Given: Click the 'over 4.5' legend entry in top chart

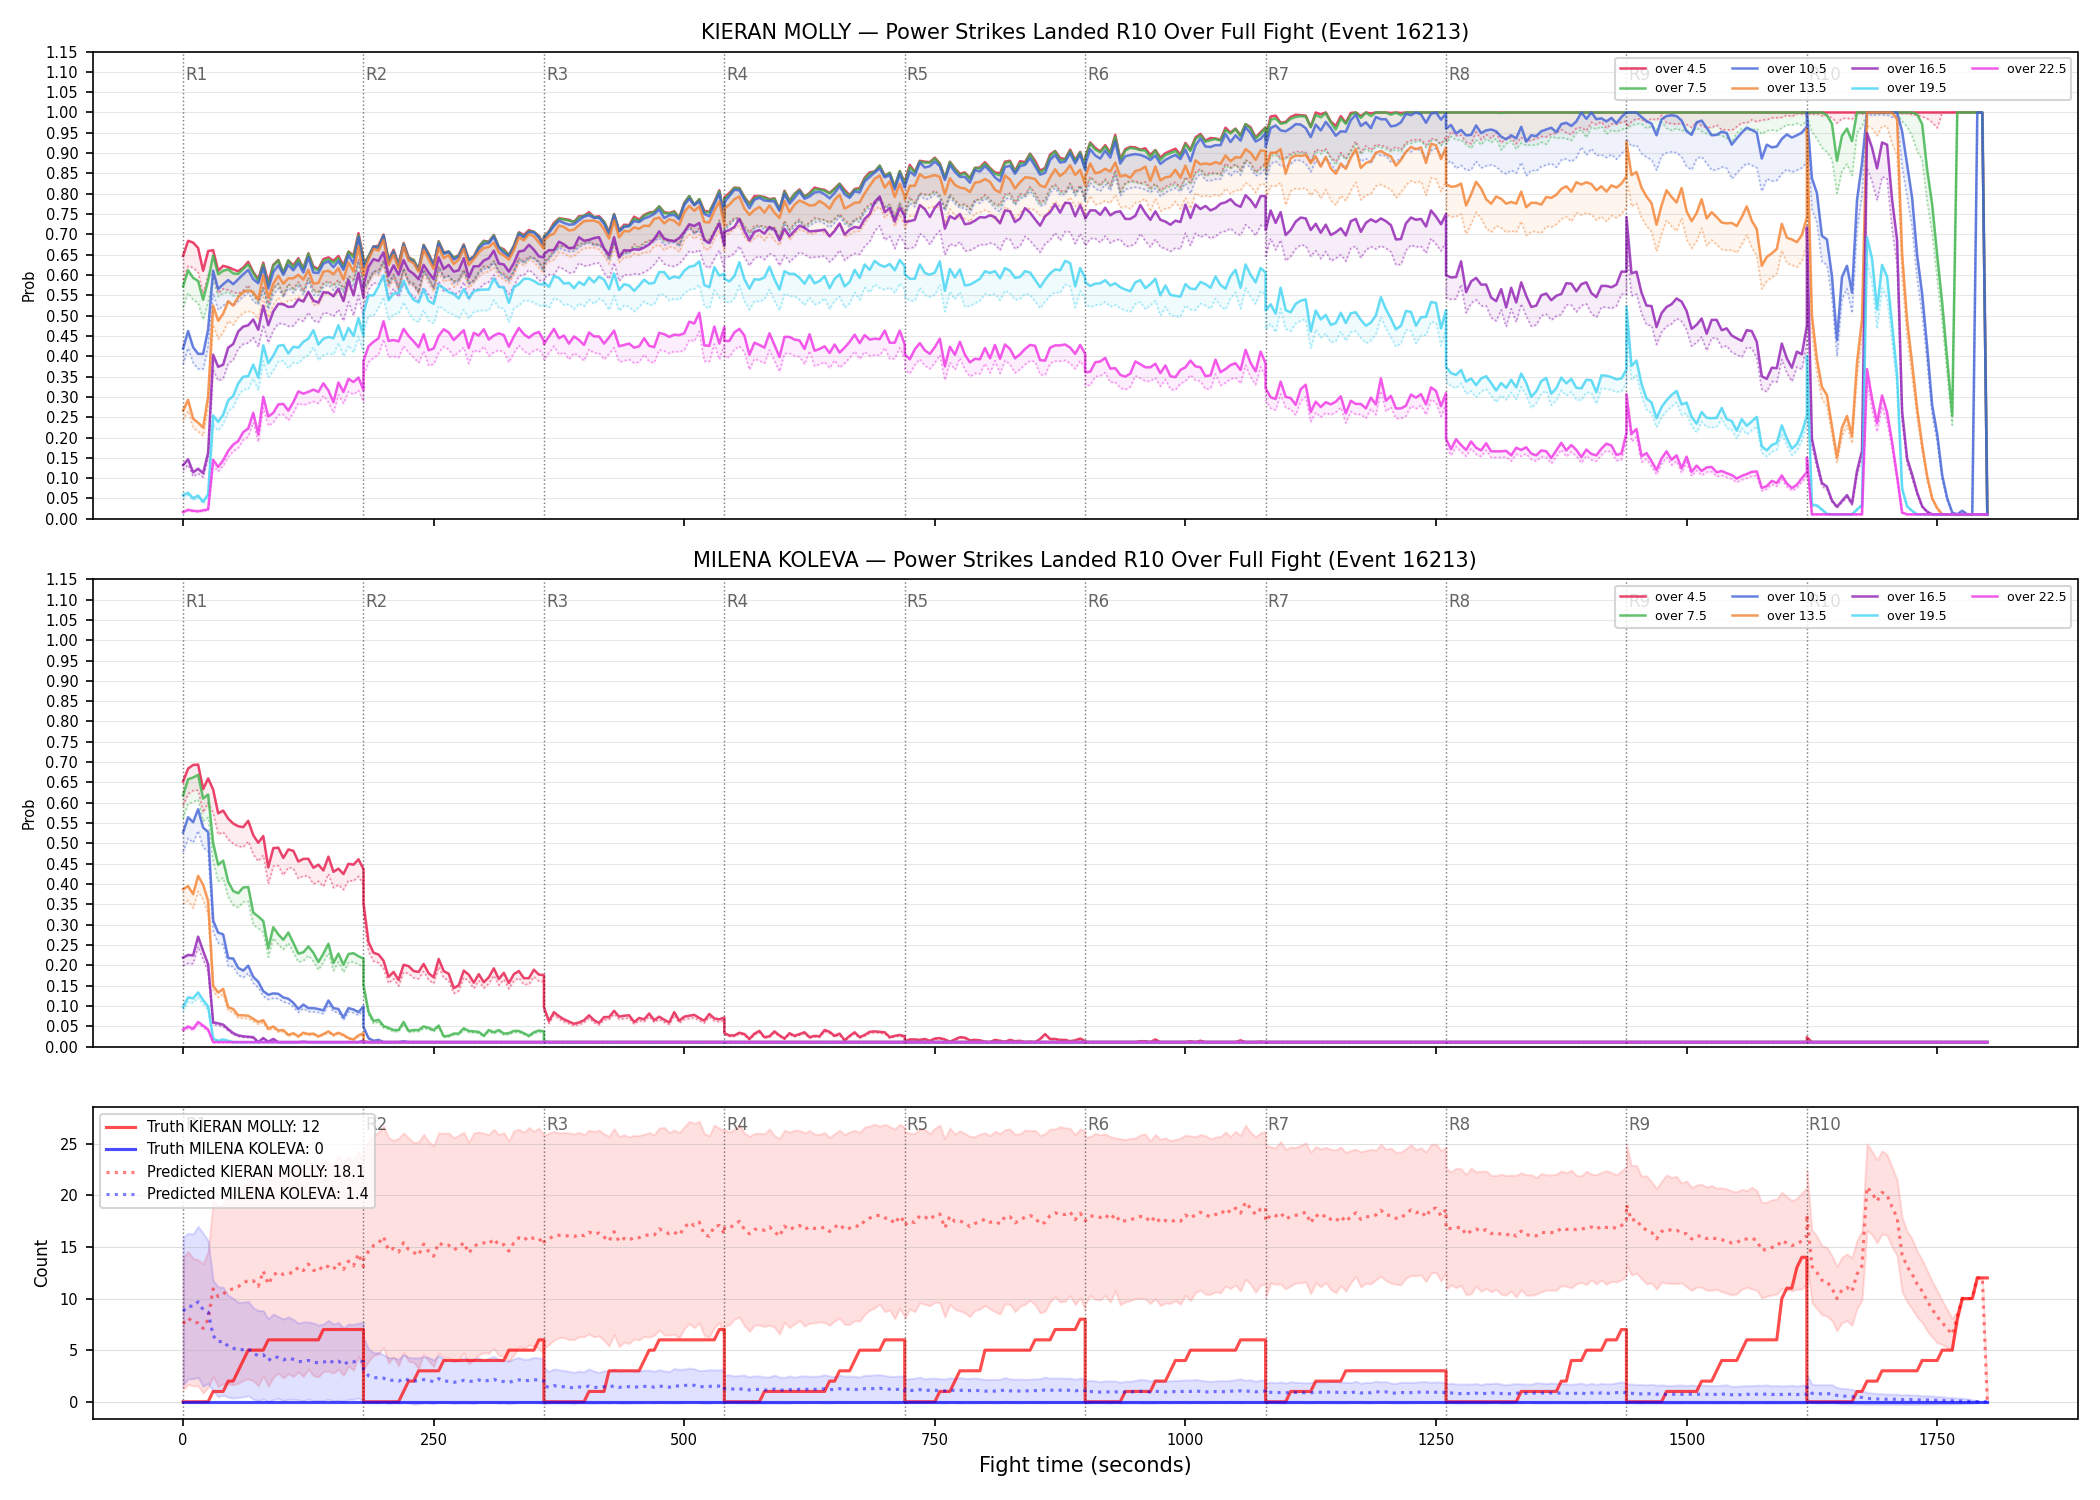Looking at the screenshot, I should click(1663, 69).
